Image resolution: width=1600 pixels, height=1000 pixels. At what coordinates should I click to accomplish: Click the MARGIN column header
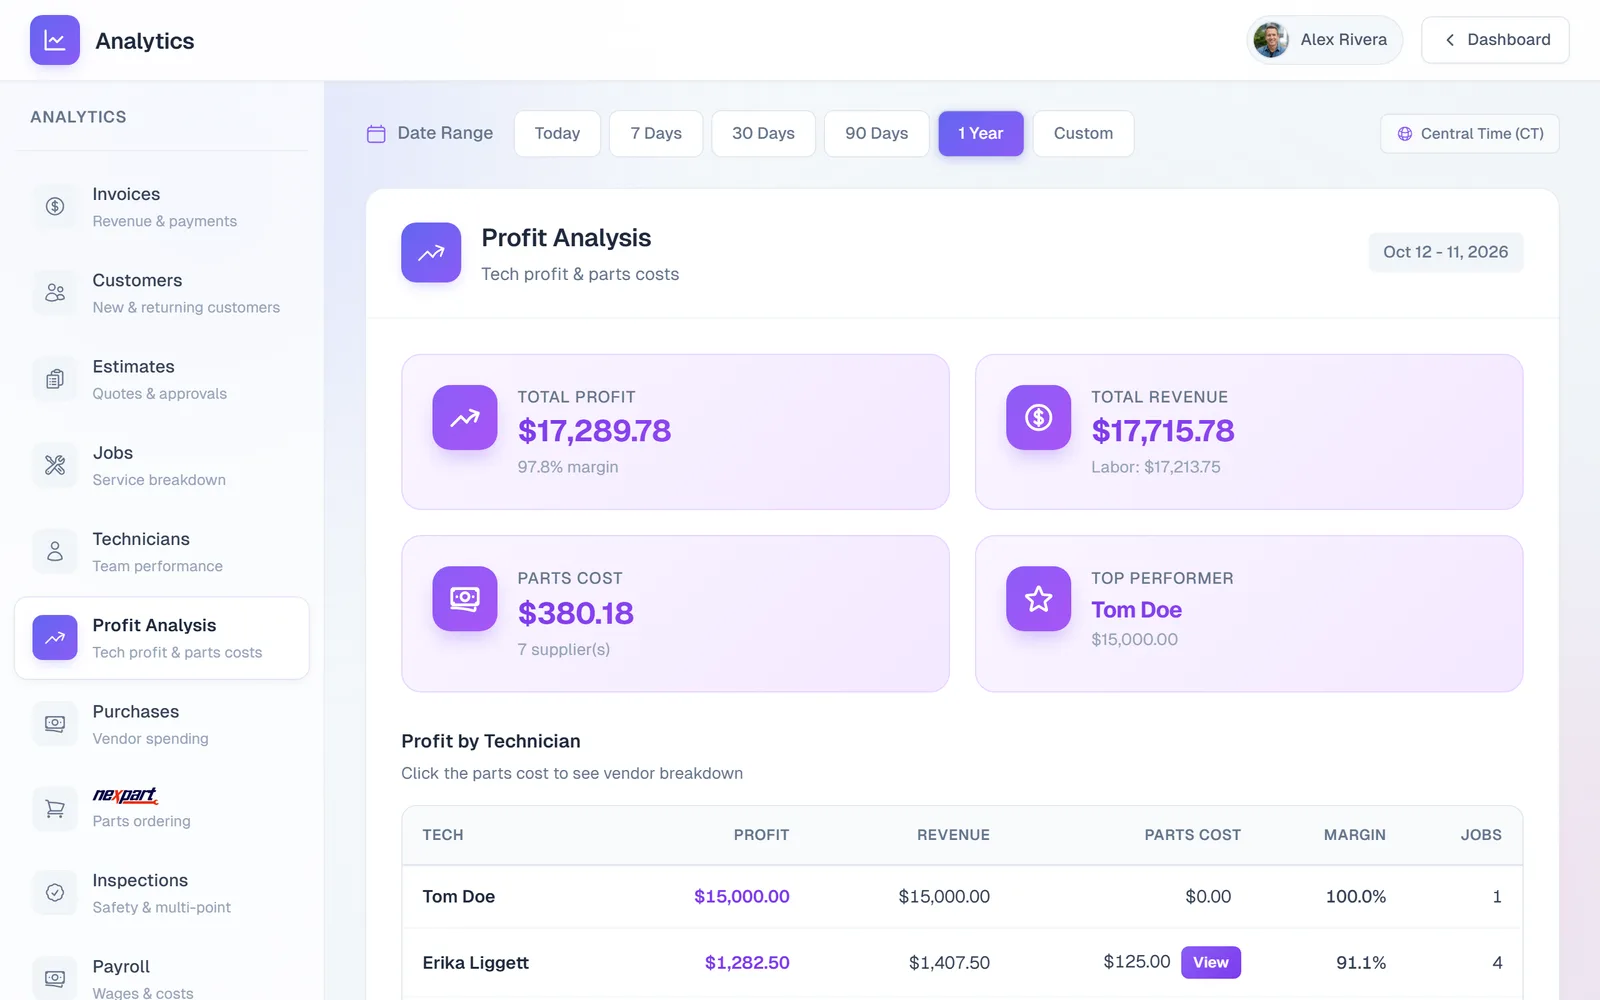point(1355,835)
